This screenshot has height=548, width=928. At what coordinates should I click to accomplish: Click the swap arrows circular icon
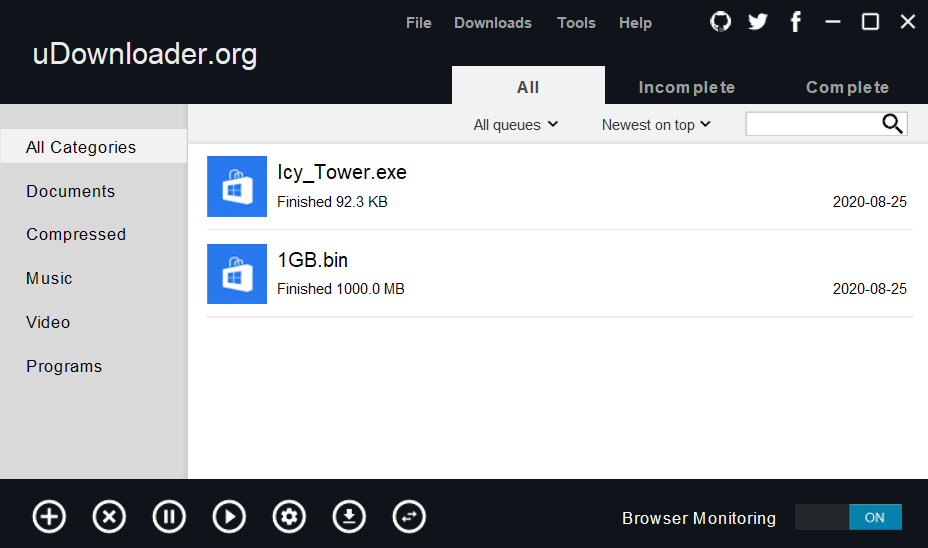coord(409,517)
